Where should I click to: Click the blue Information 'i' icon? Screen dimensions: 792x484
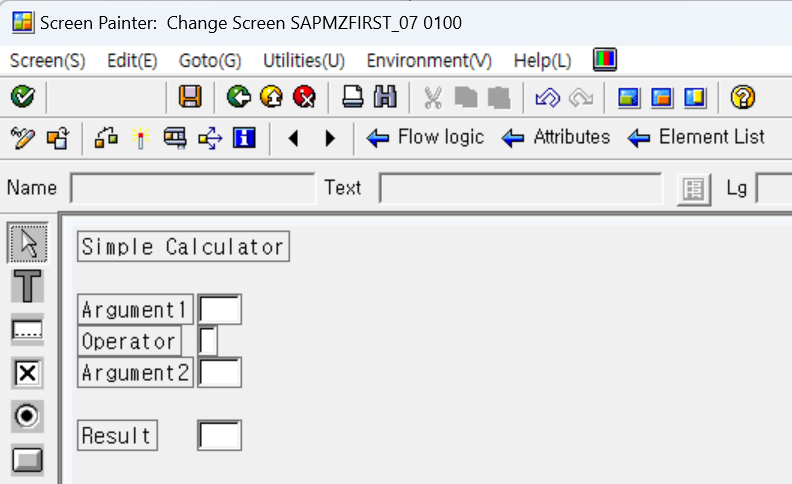244,138
